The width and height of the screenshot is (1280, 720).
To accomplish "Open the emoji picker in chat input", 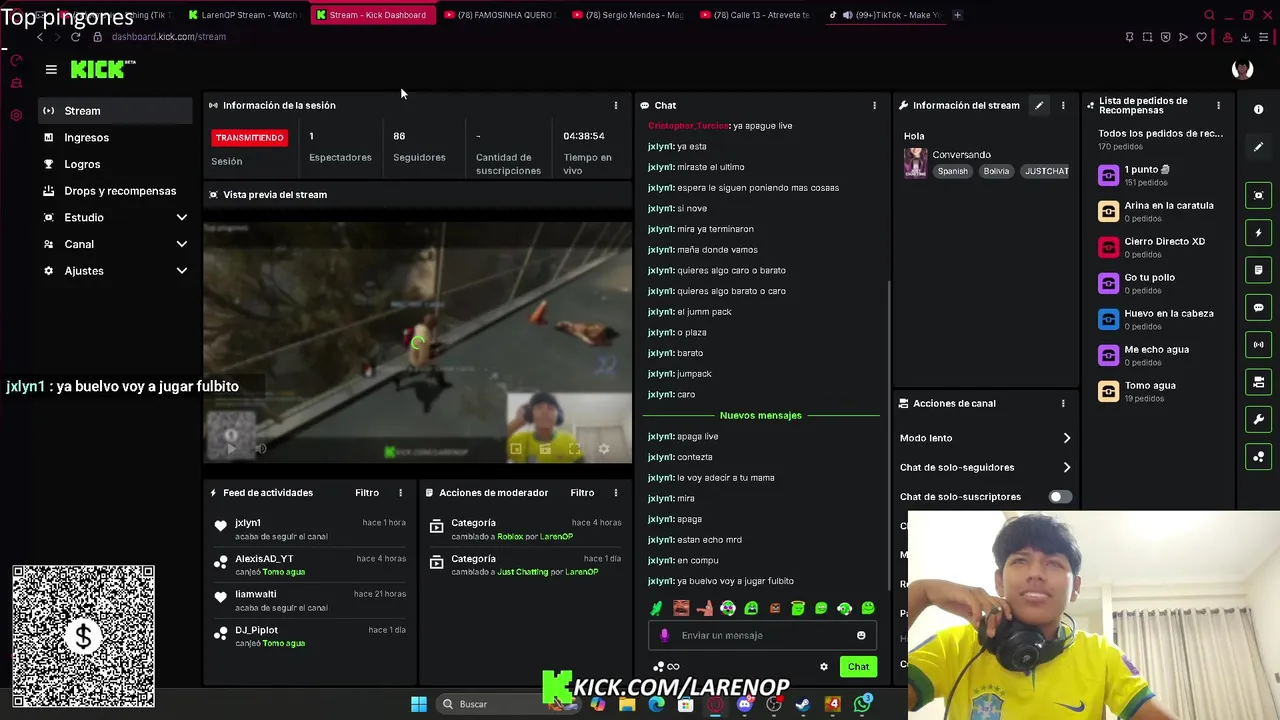I will click(x=861, y=635).
